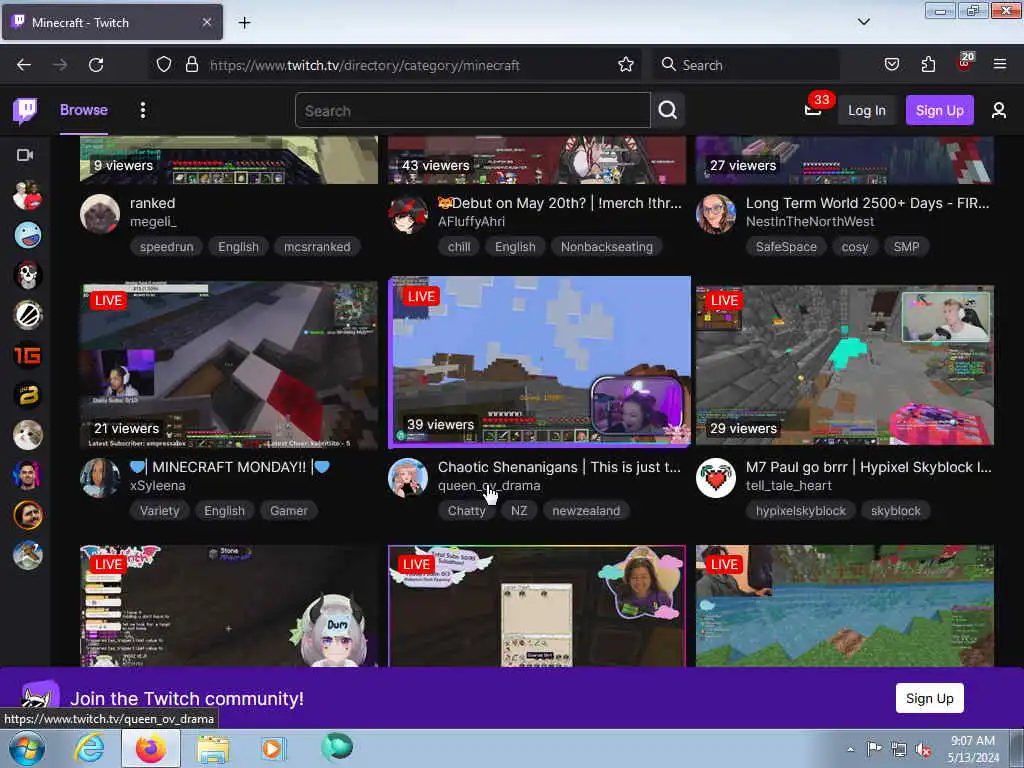This screenshot has height=768, width=1024.
Task: Reload the page with refresh icon
Action: click(96, 65)
